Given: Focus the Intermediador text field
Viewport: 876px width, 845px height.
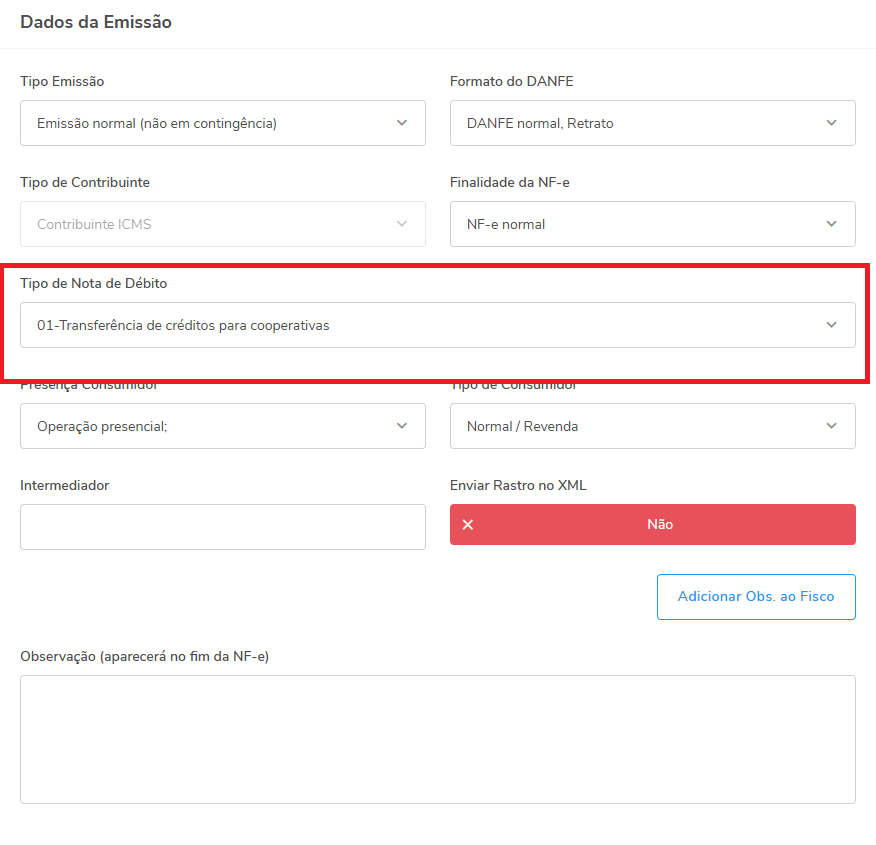Looking at the screenshot, I should 223,527.
